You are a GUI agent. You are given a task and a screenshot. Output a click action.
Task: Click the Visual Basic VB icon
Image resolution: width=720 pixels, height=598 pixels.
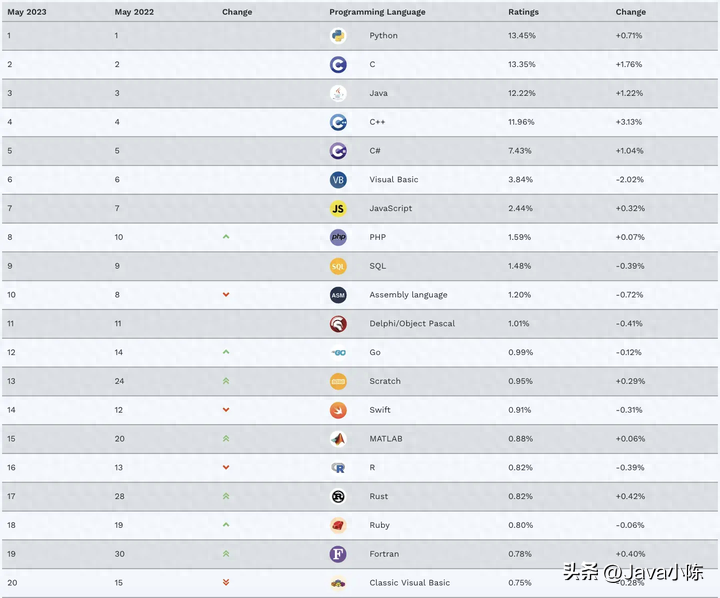[x=338, y=180]
